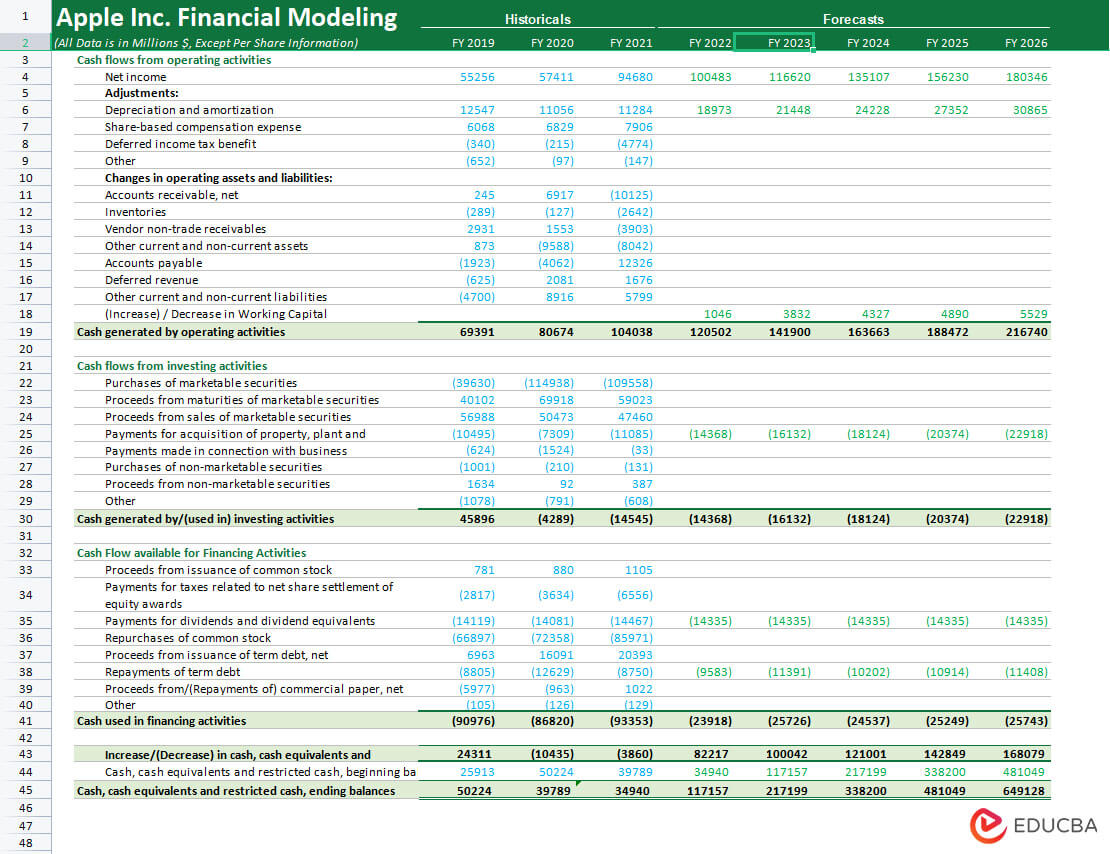This screenshot has width=1110, height=854.
Task: Click Cash flows from investing activities heading
Action: click(x=172, y=365)
